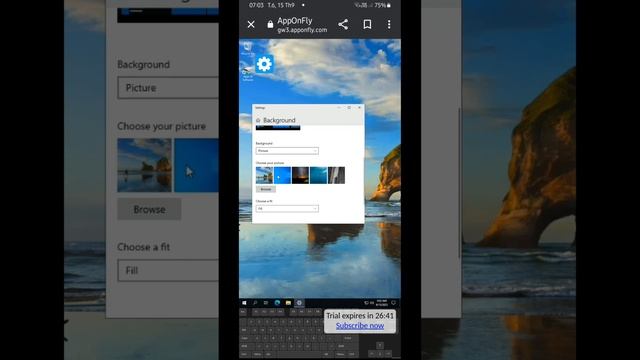Viewport: 640px width, 360px height.
Task: Select the second desktop shortcut icon
Action: click(247, 73)
